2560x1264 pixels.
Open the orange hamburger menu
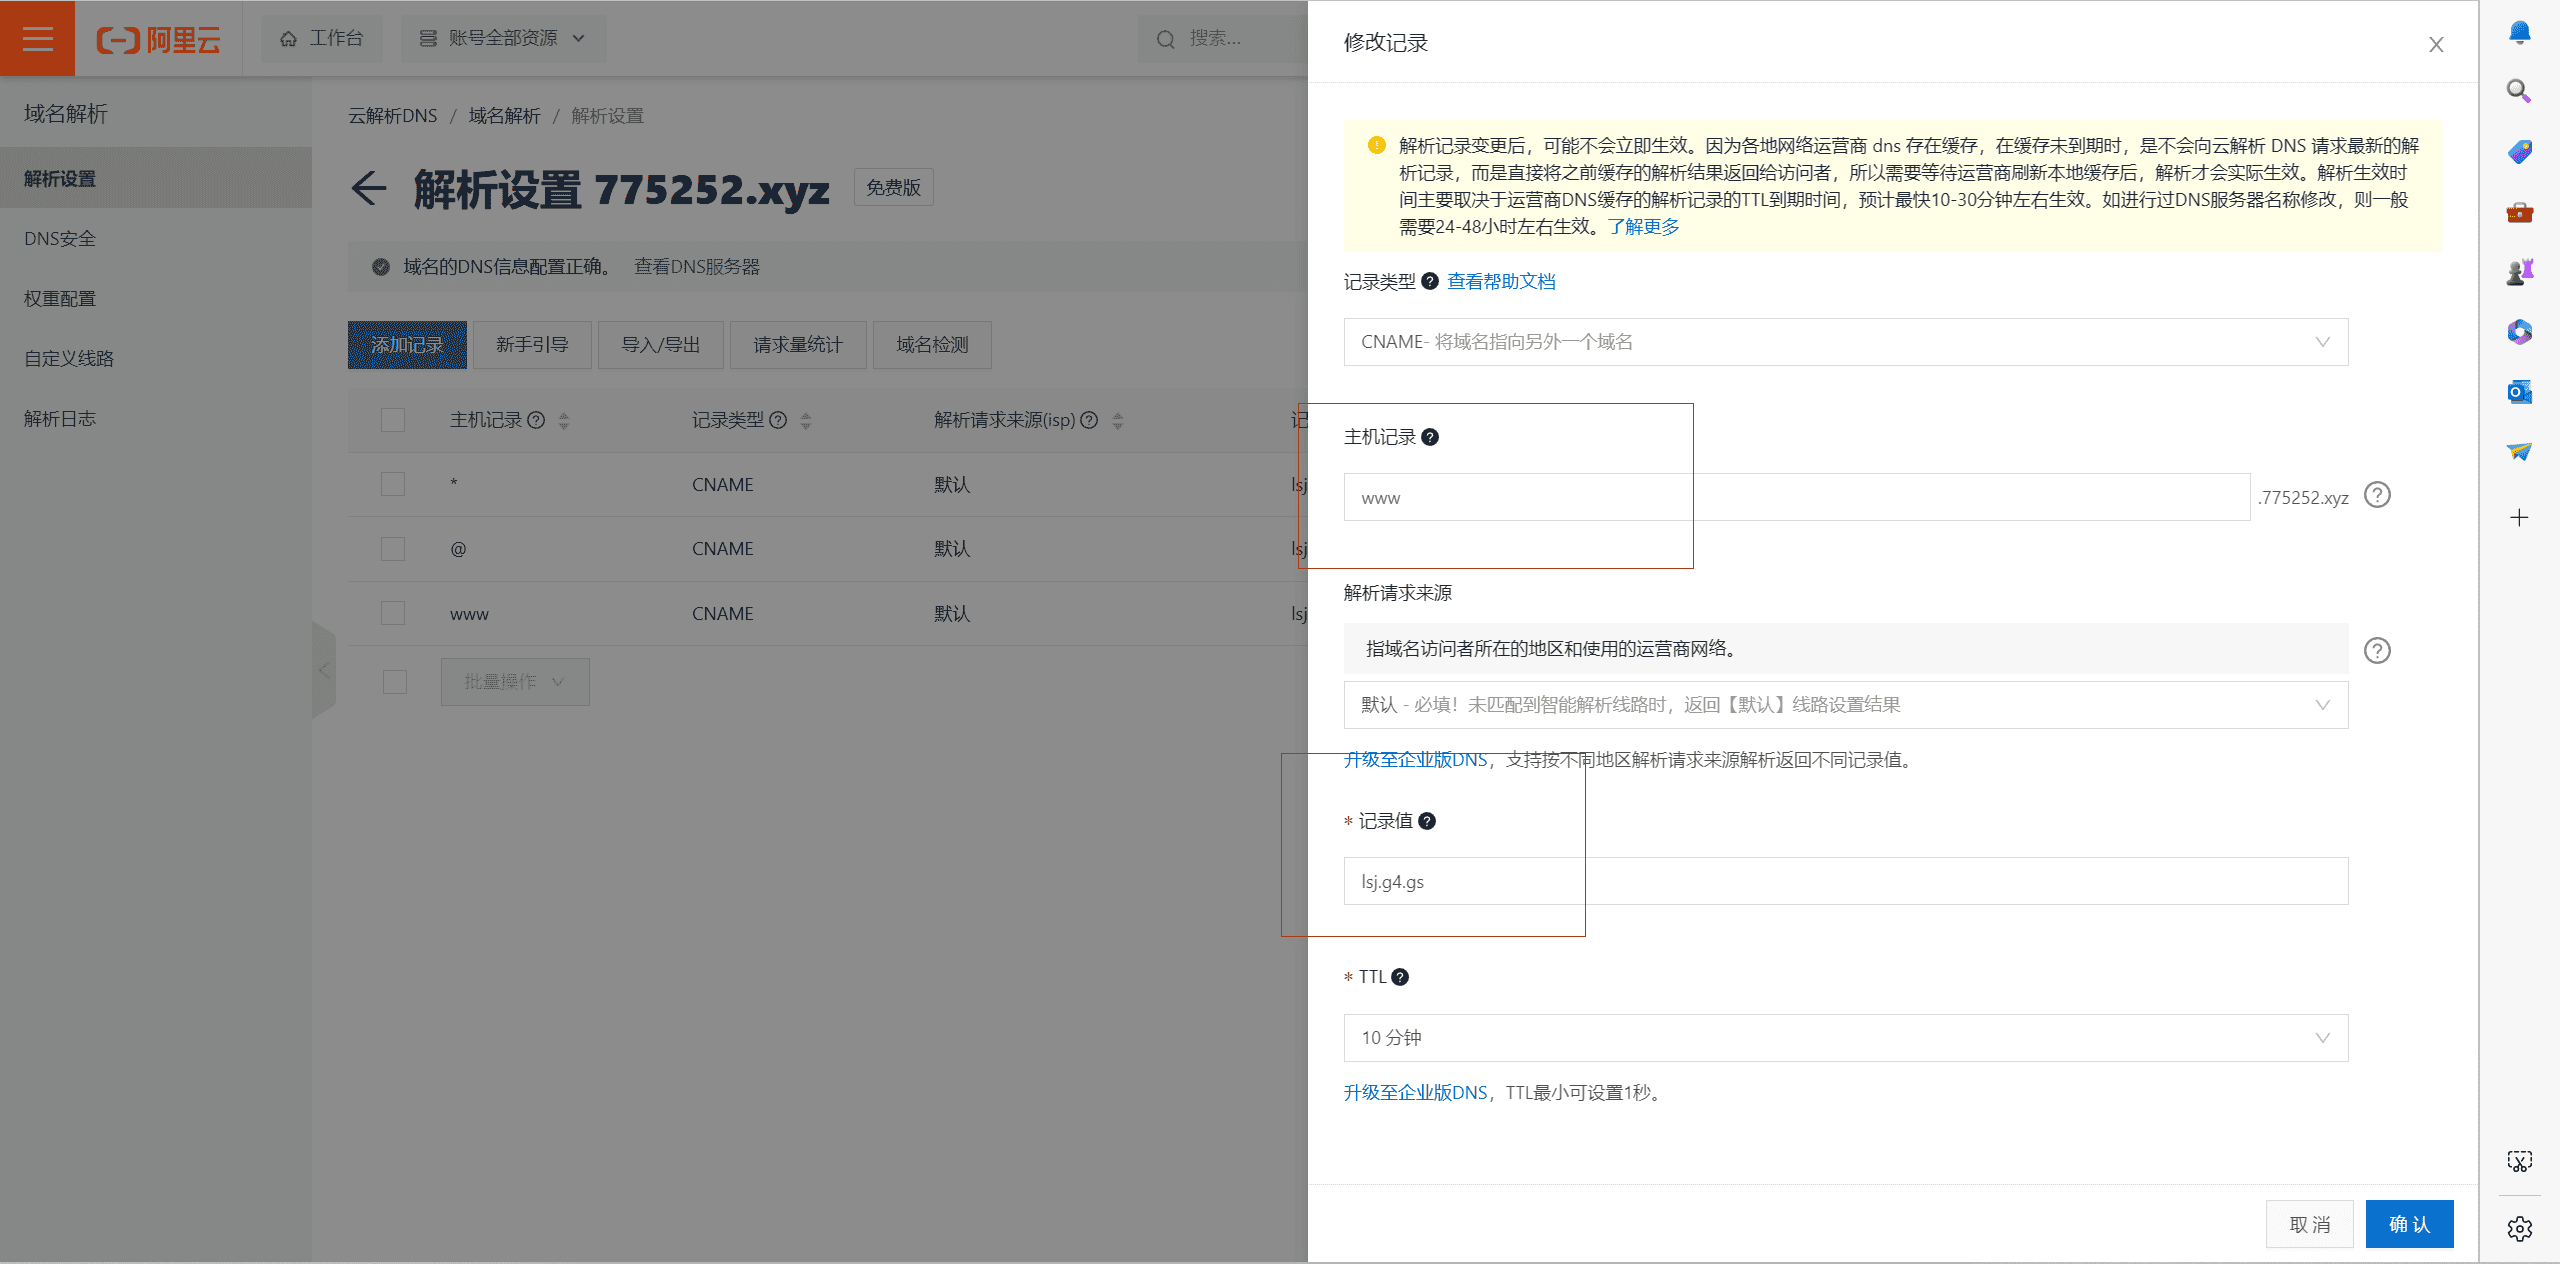(37, 38)
